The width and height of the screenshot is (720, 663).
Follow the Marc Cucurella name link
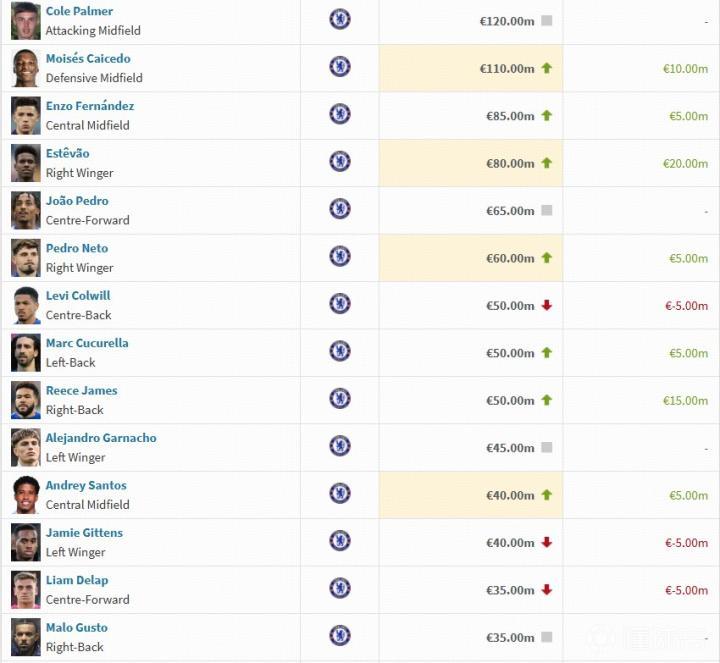pyautogui.click(x=87, y=343)
